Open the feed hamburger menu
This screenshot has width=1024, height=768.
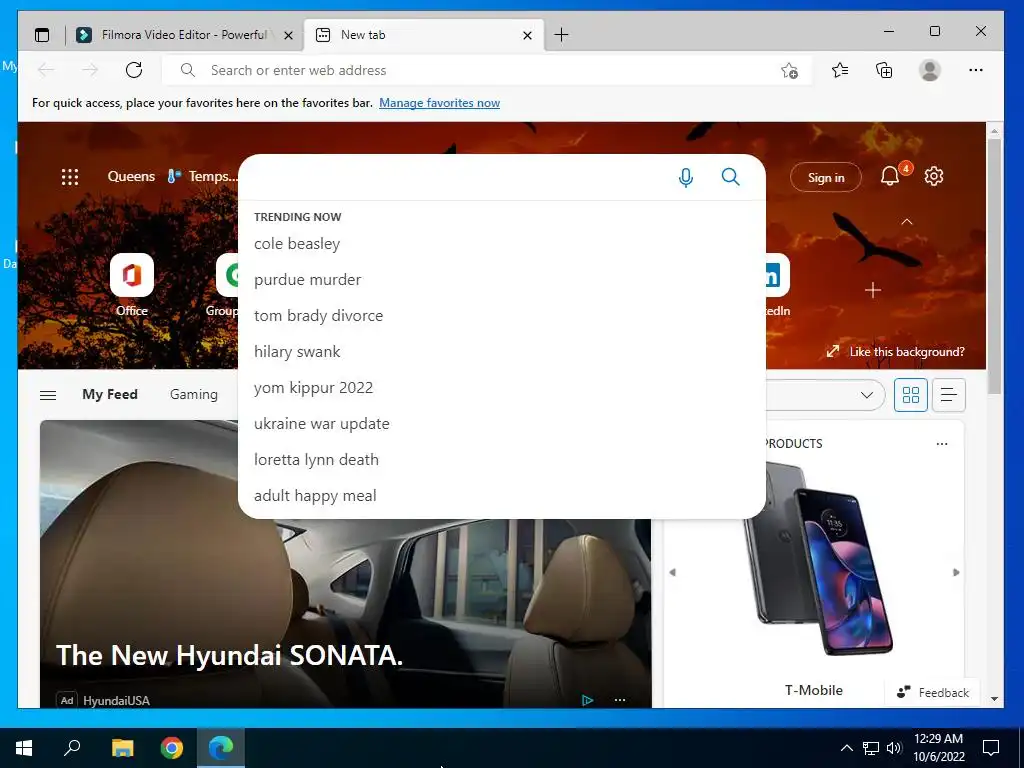coord(48,395)
